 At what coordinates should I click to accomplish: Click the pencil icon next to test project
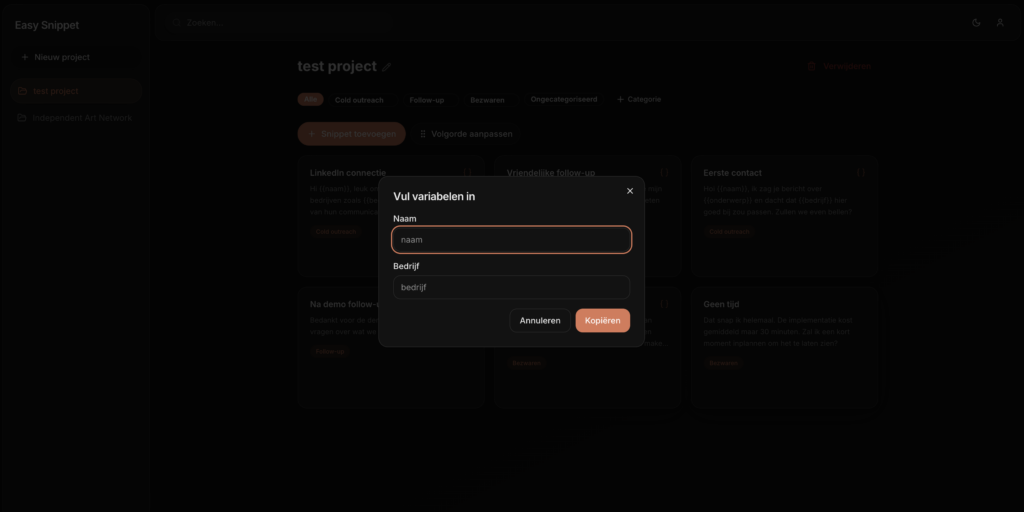[387, 67]
